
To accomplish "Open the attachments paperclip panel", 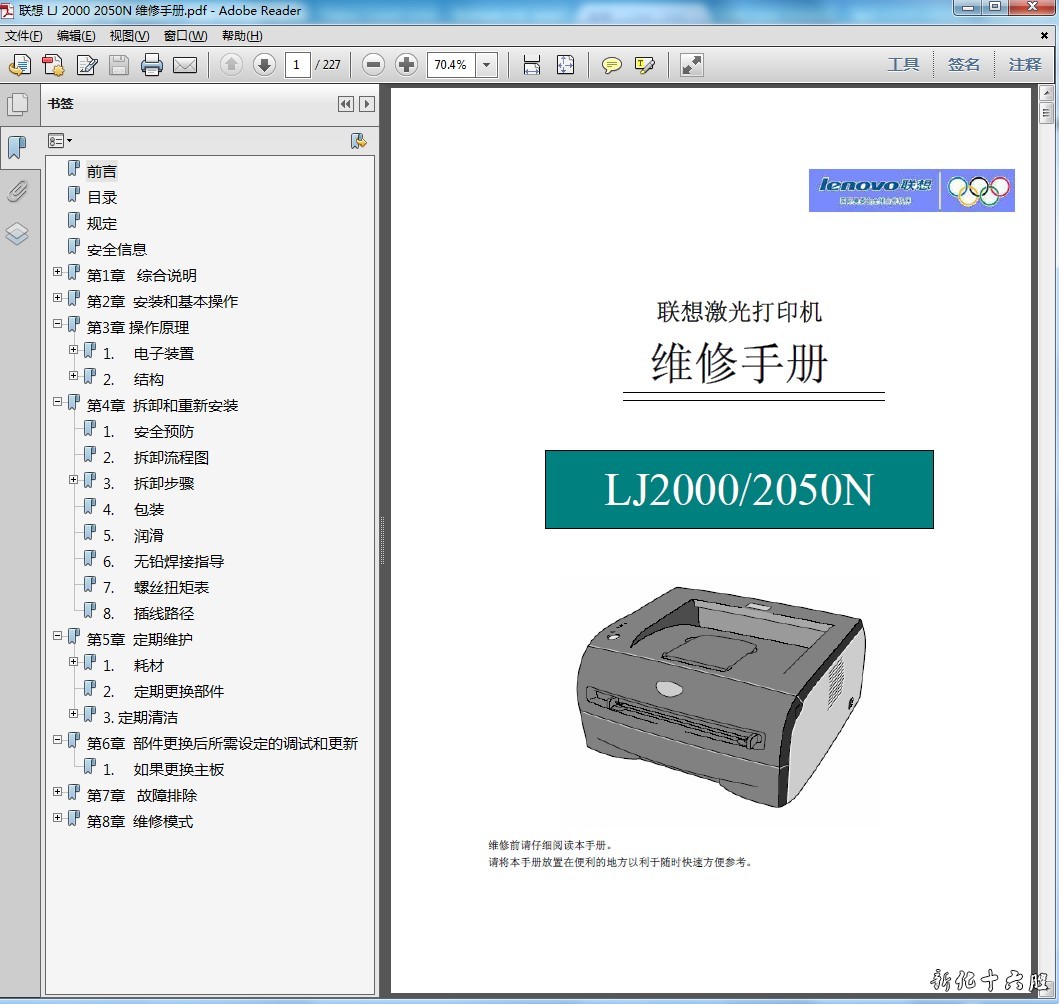I will point(17,191).
